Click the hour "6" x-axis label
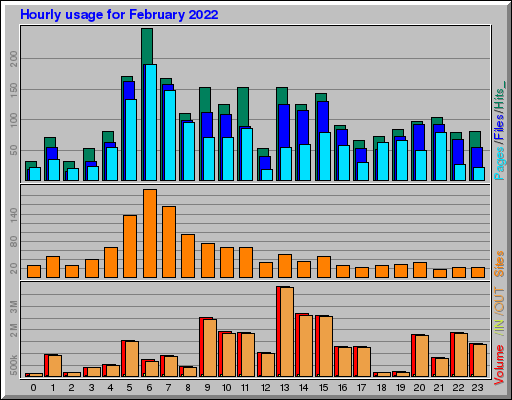Viewport: 512px width, 400px height. coord(149,387)
